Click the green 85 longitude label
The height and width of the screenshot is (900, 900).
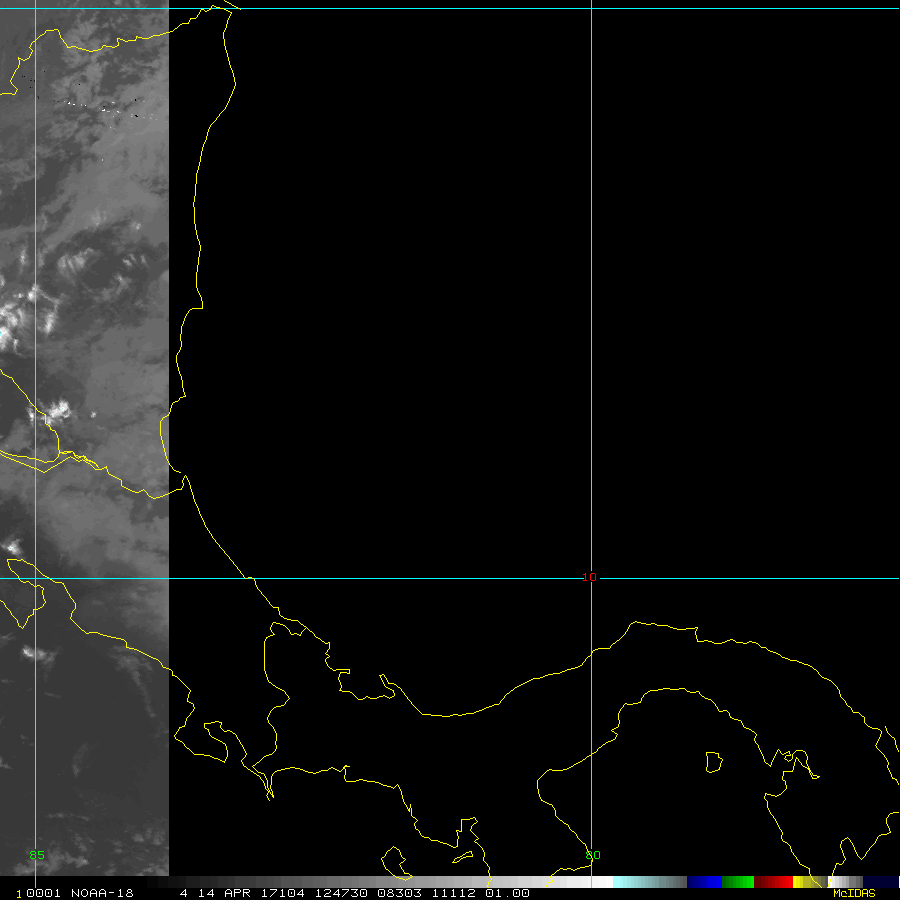pyautogui.click(x=37, y=855)
